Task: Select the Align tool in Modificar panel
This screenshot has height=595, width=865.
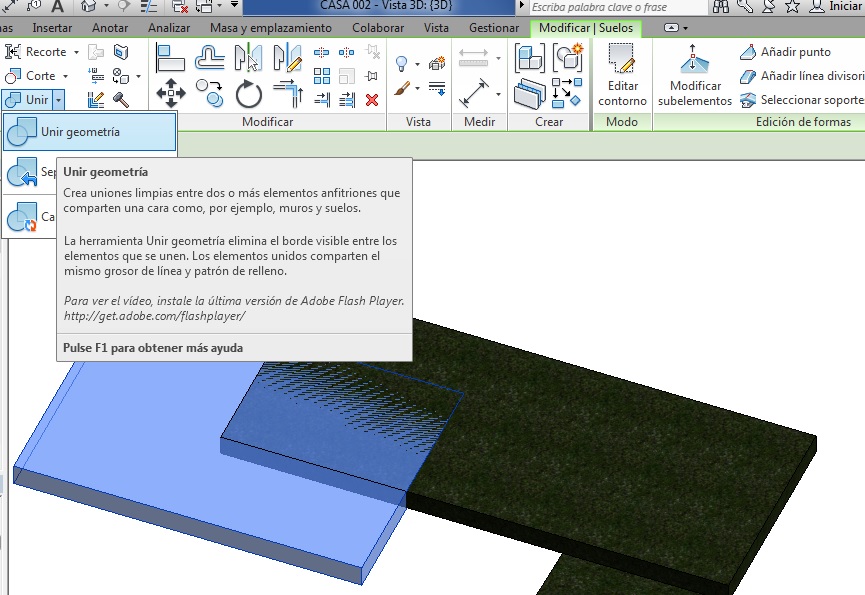Action: tap(171, 58)
